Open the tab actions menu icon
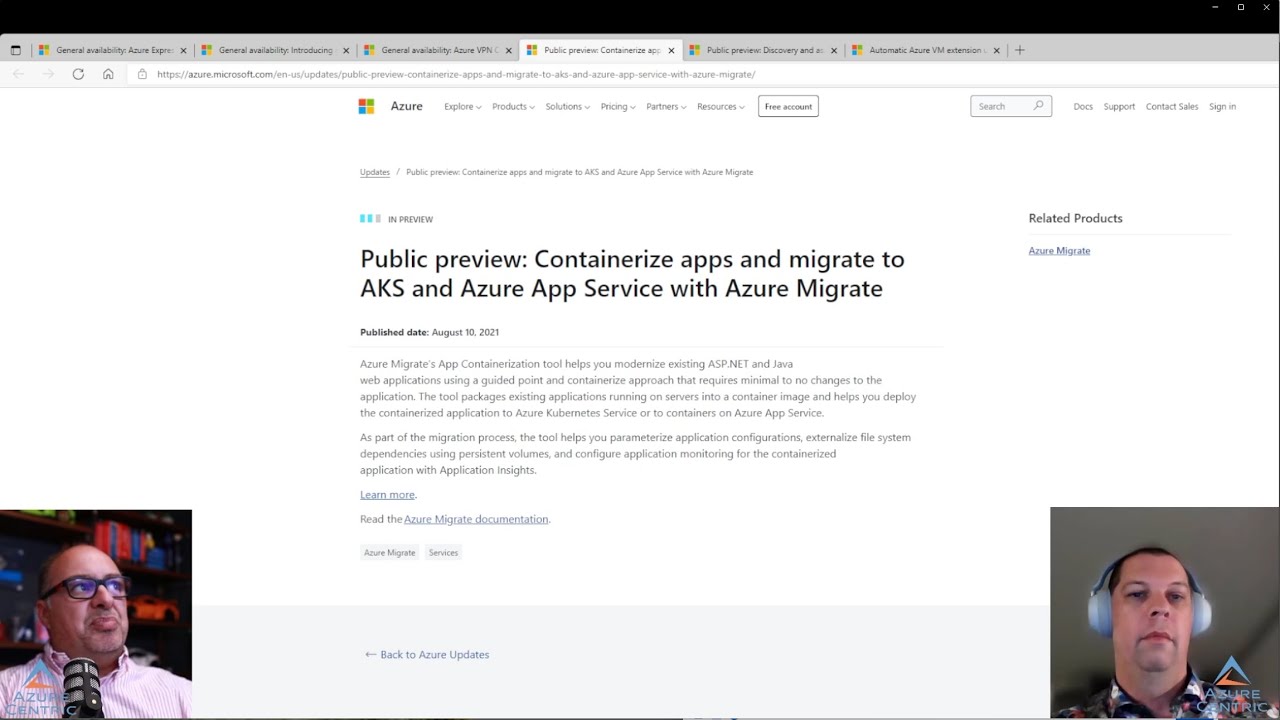1280x720 pixels. click(x=15, y=50)
